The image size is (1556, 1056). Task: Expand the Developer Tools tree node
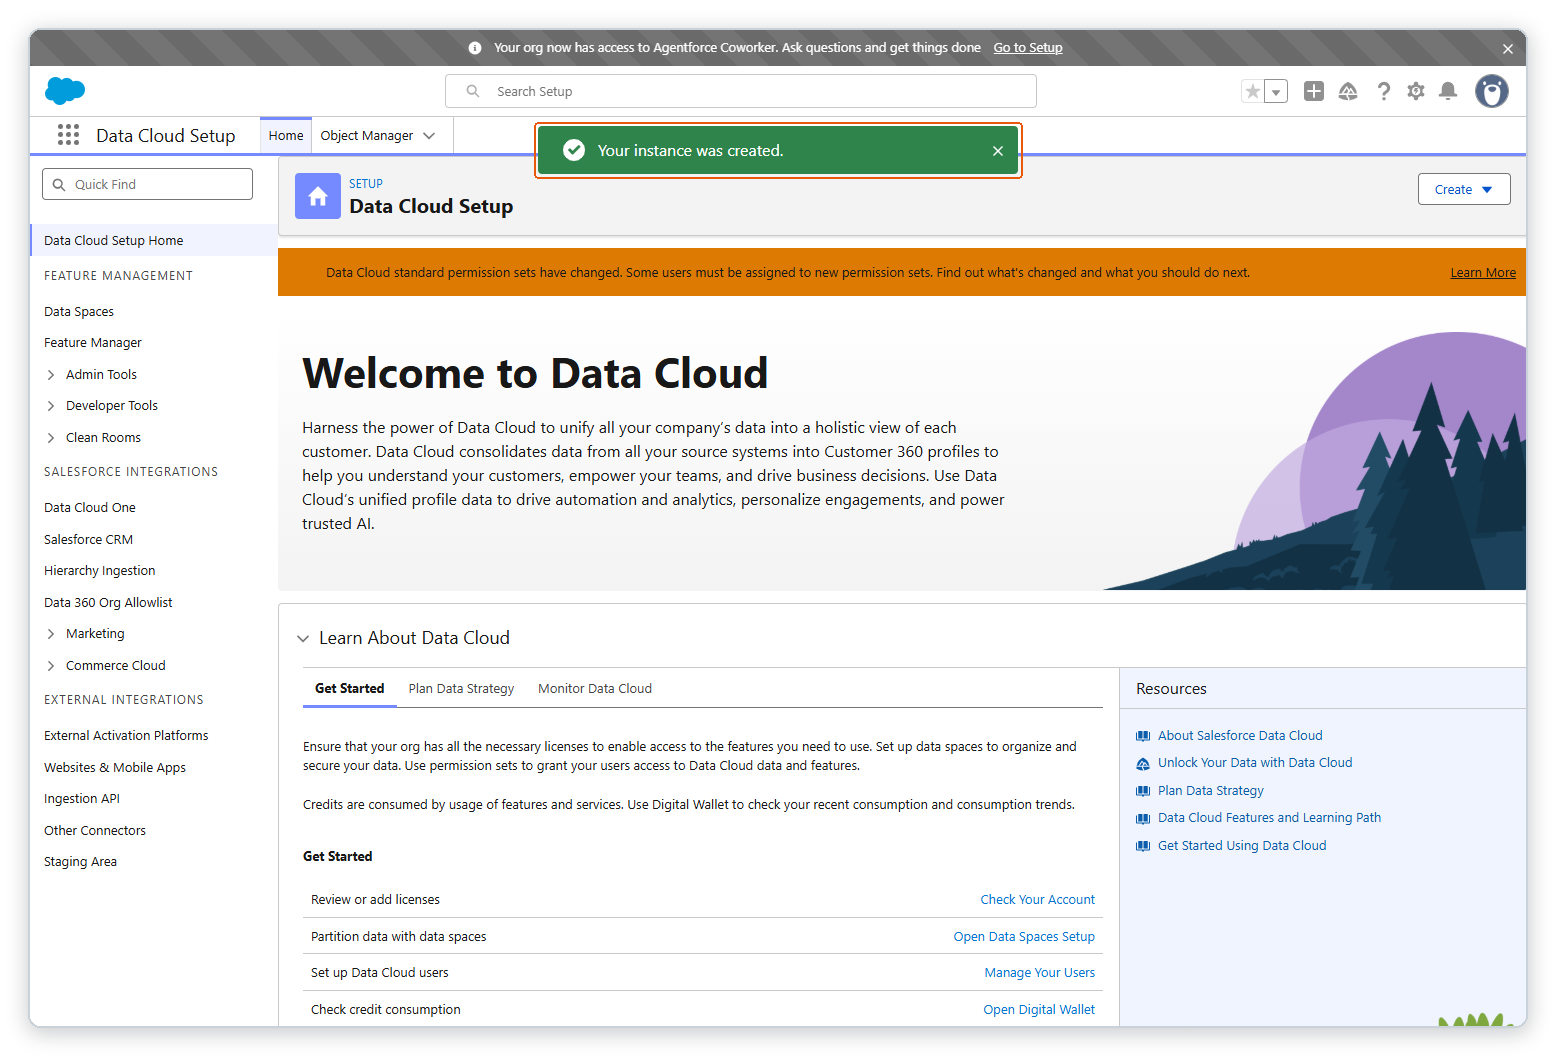pyautogui.click(x=51, y=405)
